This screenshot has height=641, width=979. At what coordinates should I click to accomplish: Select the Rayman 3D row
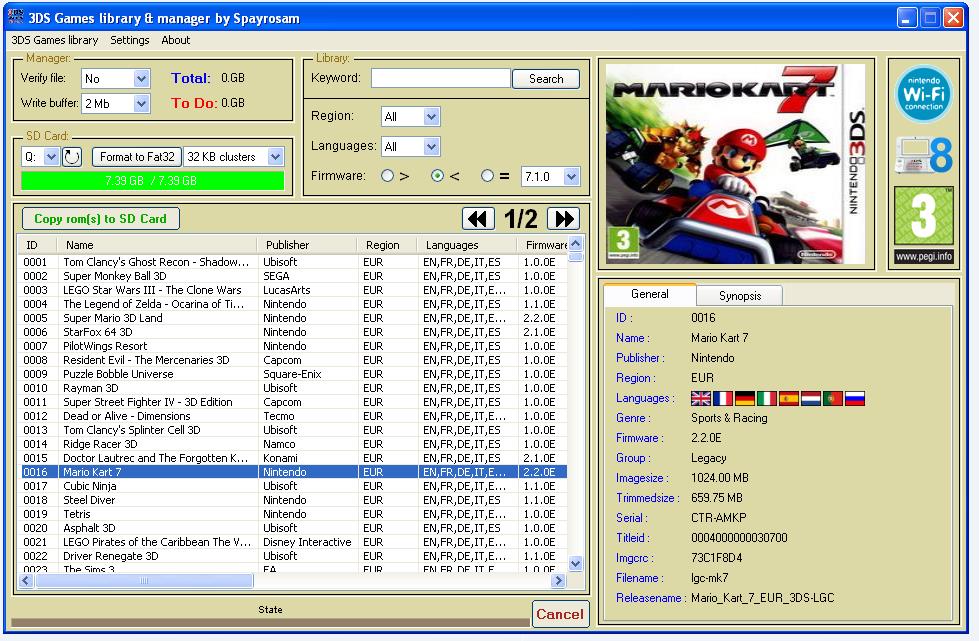[x=293, y=388]
